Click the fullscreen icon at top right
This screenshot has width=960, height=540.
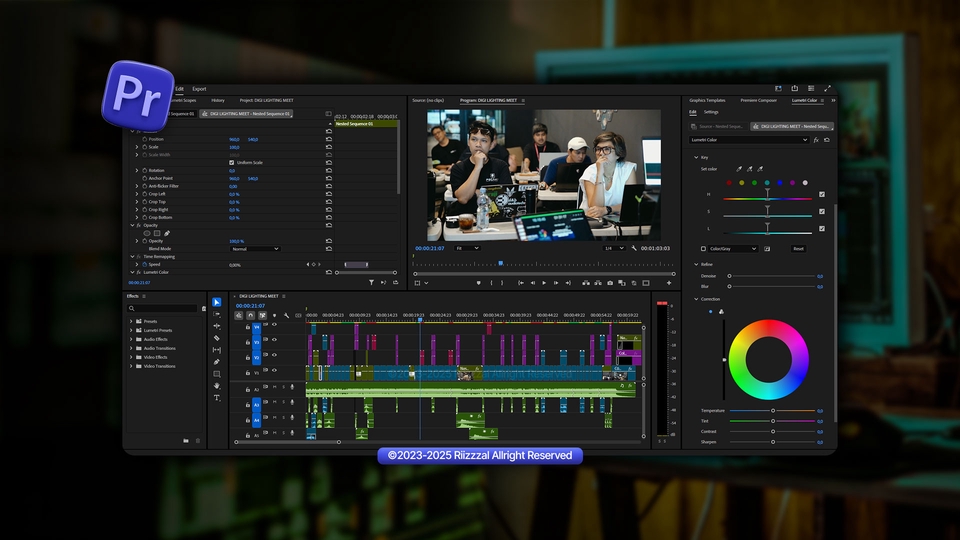pos(827,88)
